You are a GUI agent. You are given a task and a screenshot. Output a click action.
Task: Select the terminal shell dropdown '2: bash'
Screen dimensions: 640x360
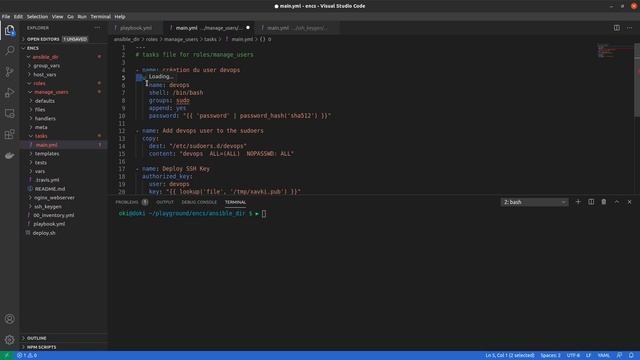pyautogui.click(x=534, y=202)
